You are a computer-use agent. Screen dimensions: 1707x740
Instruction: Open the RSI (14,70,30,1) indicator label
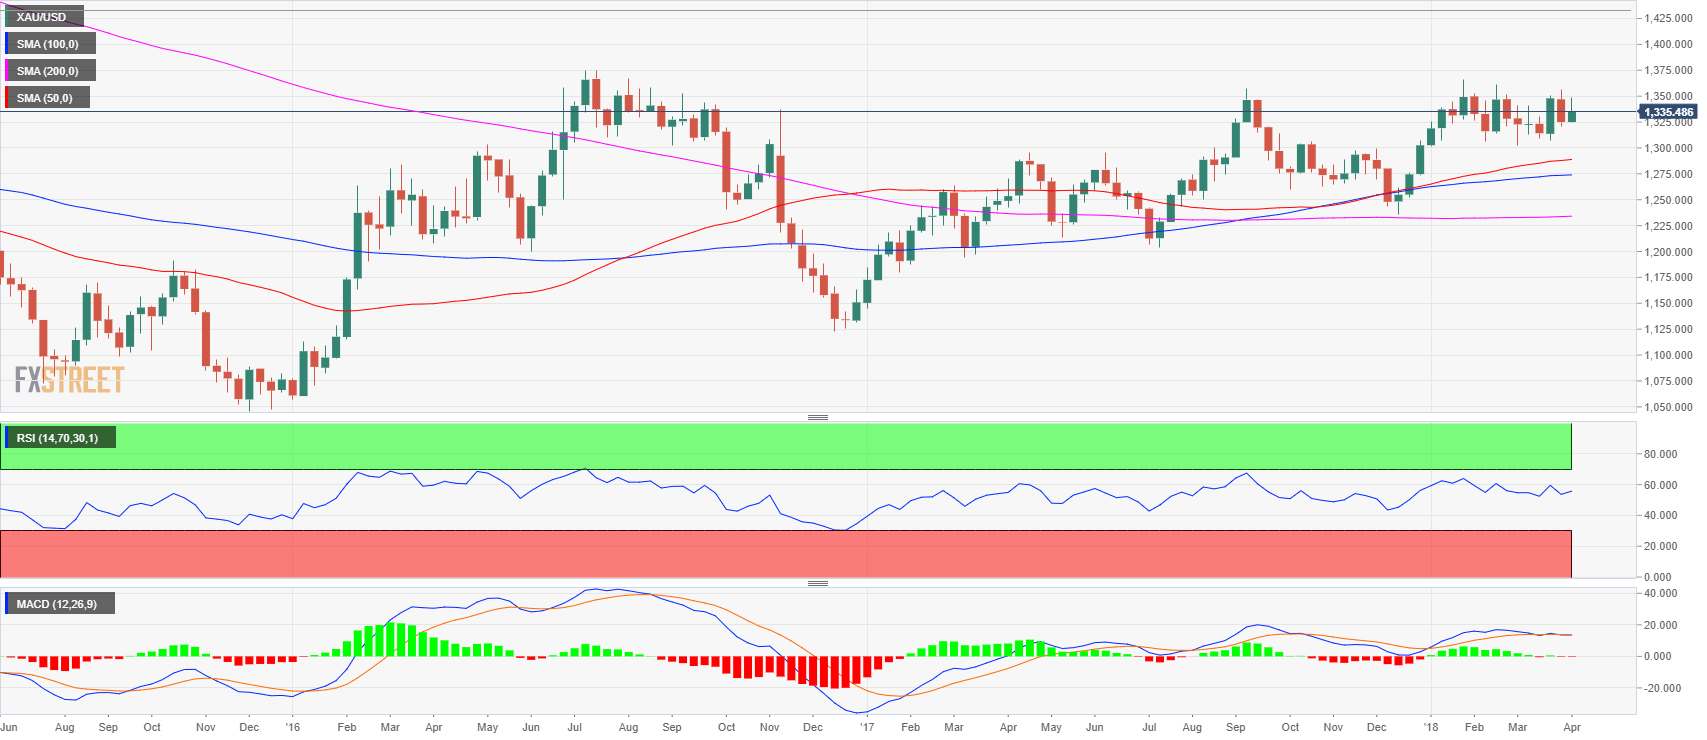(60, 438)
